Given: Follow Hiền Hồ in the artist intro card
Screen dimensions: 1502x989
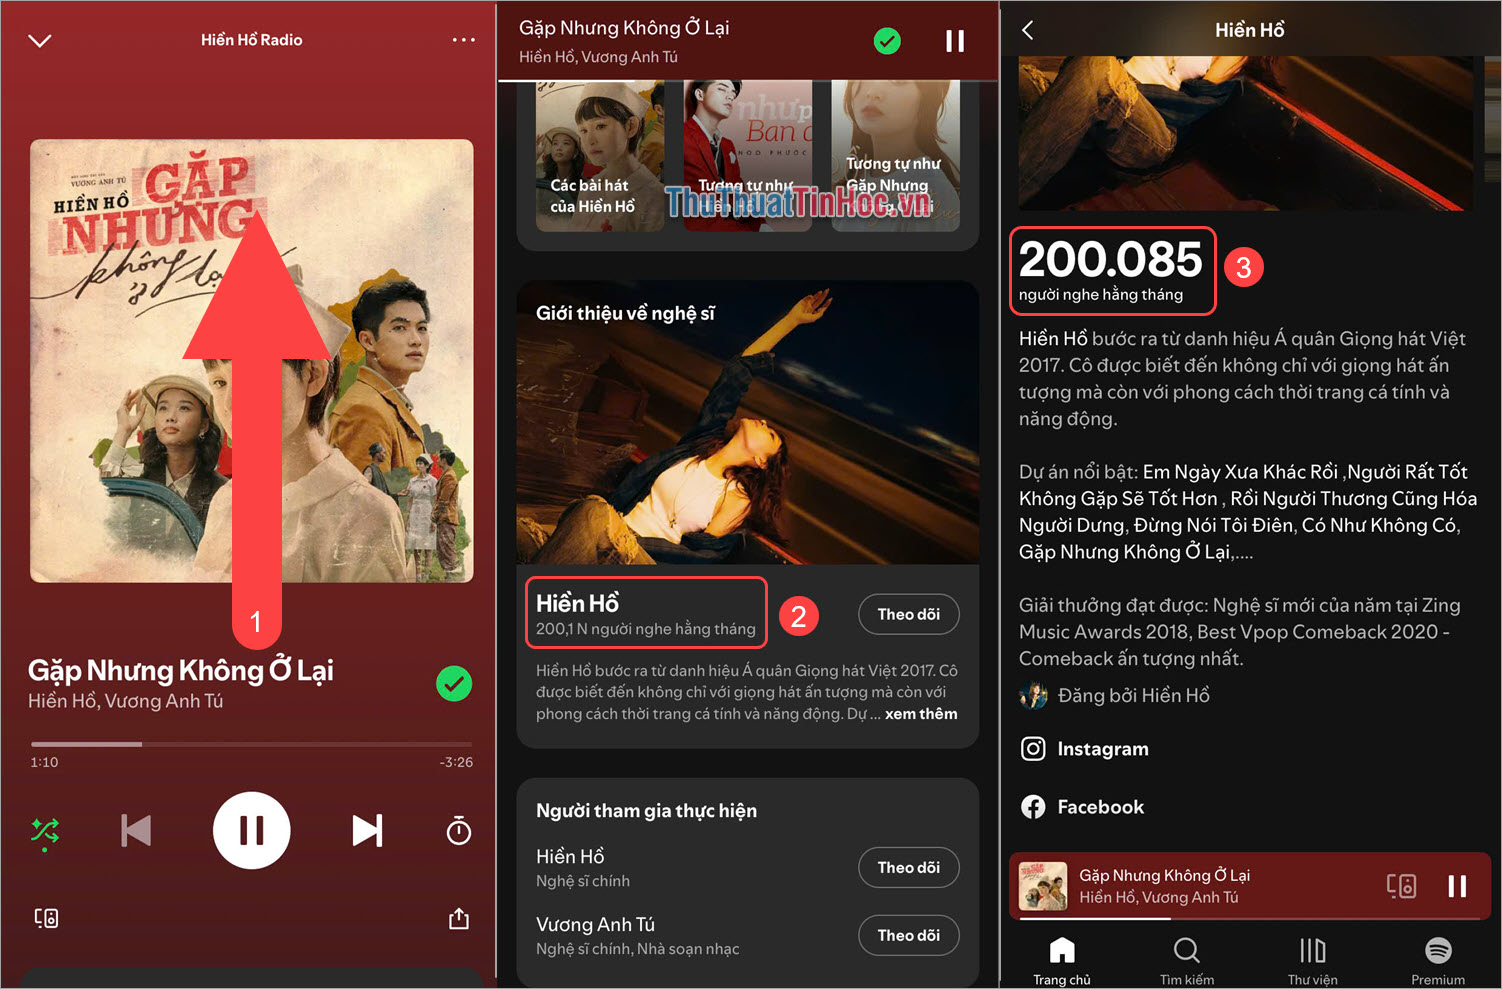Looking at the screenshot, I should click(909, 614).
